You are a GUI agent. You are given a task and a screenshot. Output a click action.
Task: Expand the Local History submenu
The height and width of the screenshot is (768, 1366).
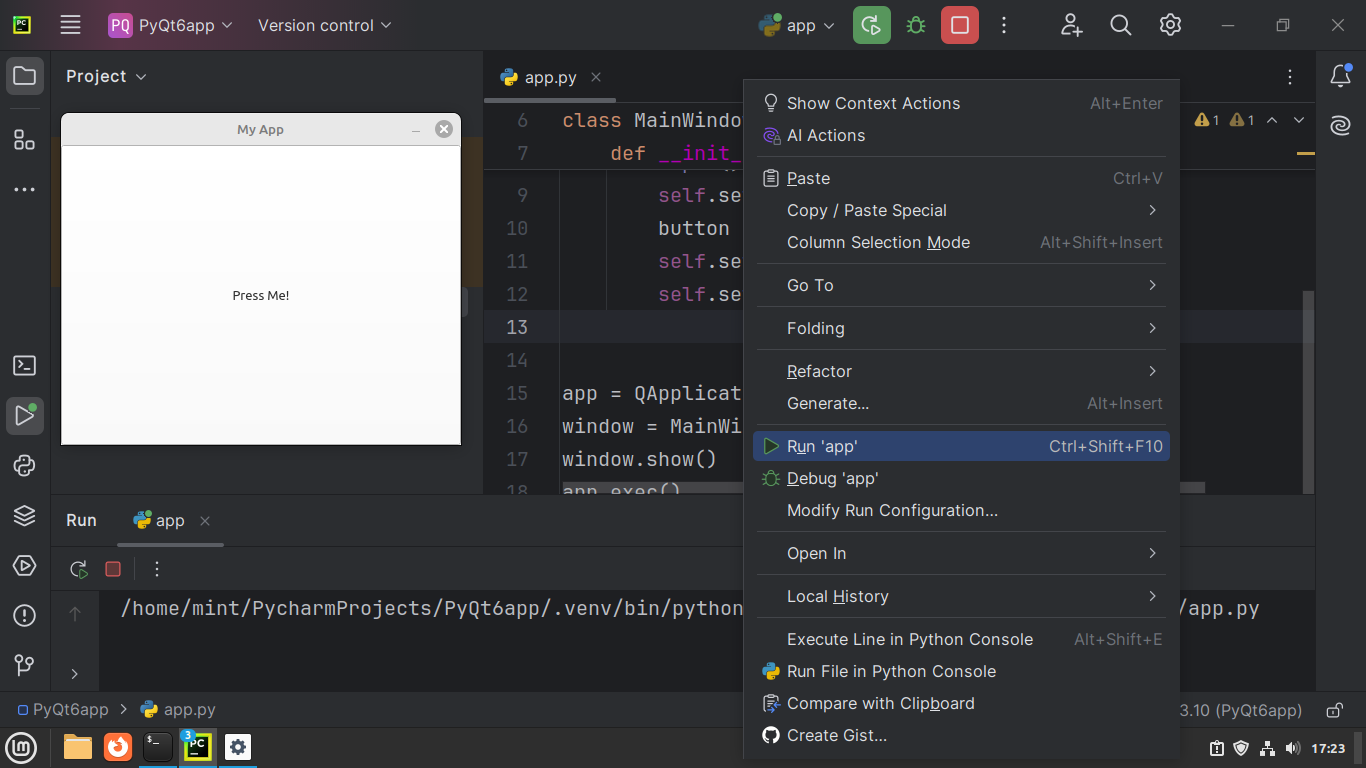(x=961, y=596)
